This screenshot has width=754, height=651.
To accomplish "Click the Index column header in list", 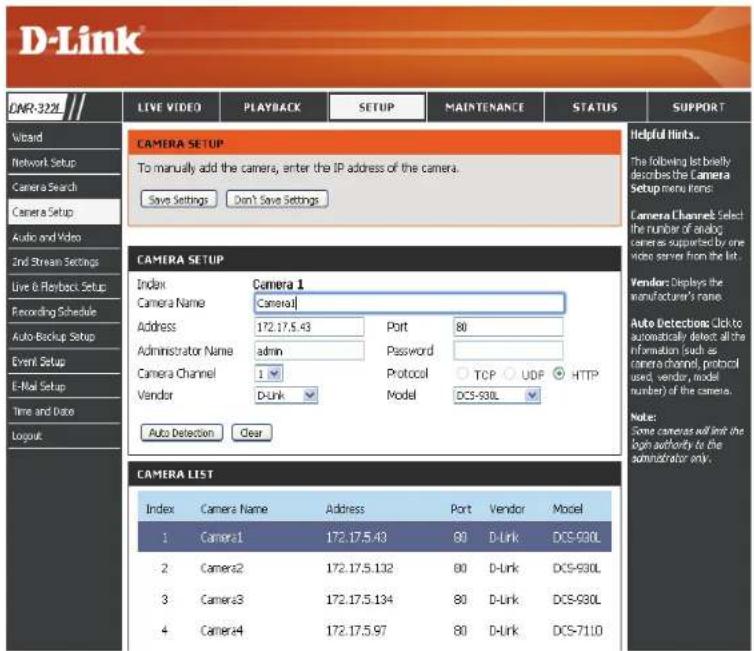I will point(160,509).
